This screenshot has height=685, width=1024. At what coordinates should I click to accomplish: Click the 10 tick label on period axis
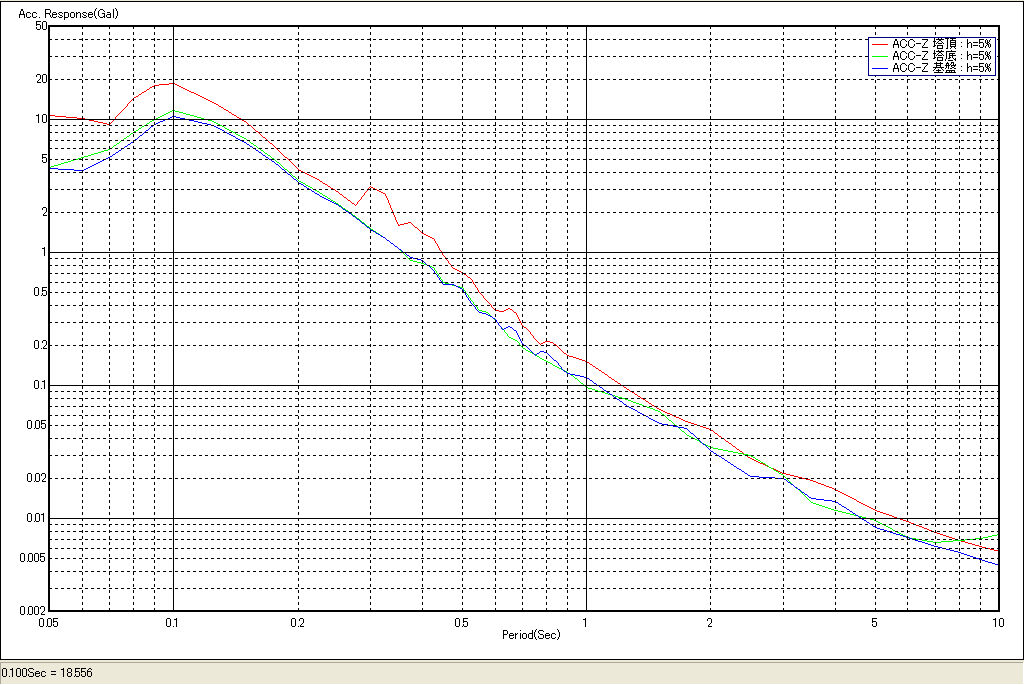click(x=997, y=621)
